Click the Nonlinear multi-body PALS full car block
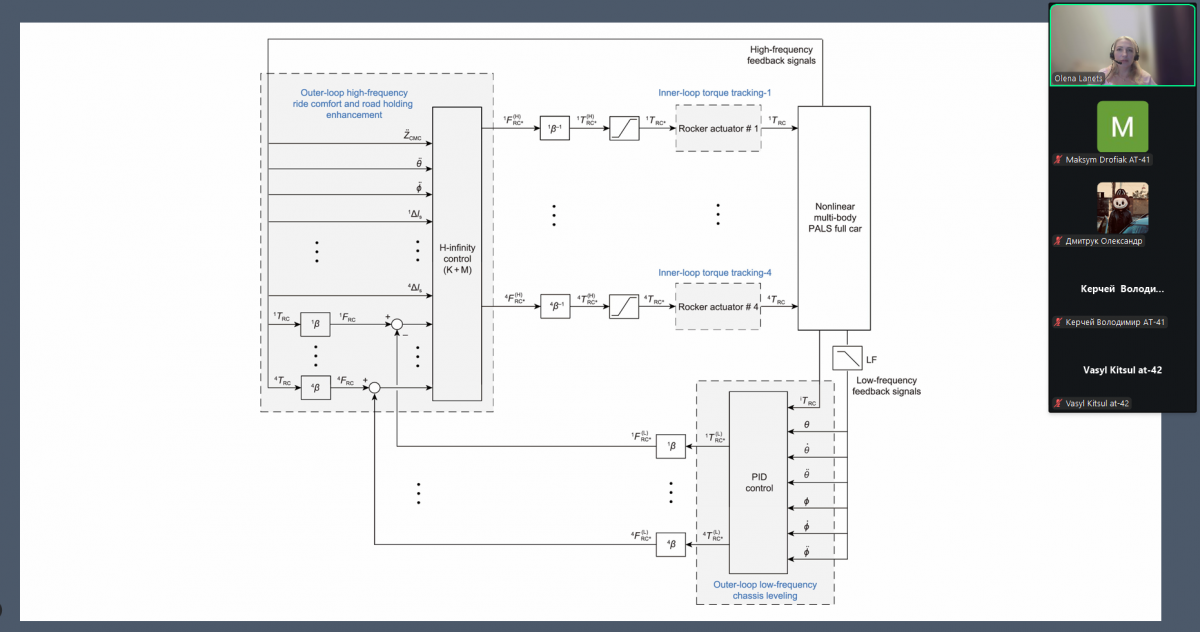 click(833, 217)
